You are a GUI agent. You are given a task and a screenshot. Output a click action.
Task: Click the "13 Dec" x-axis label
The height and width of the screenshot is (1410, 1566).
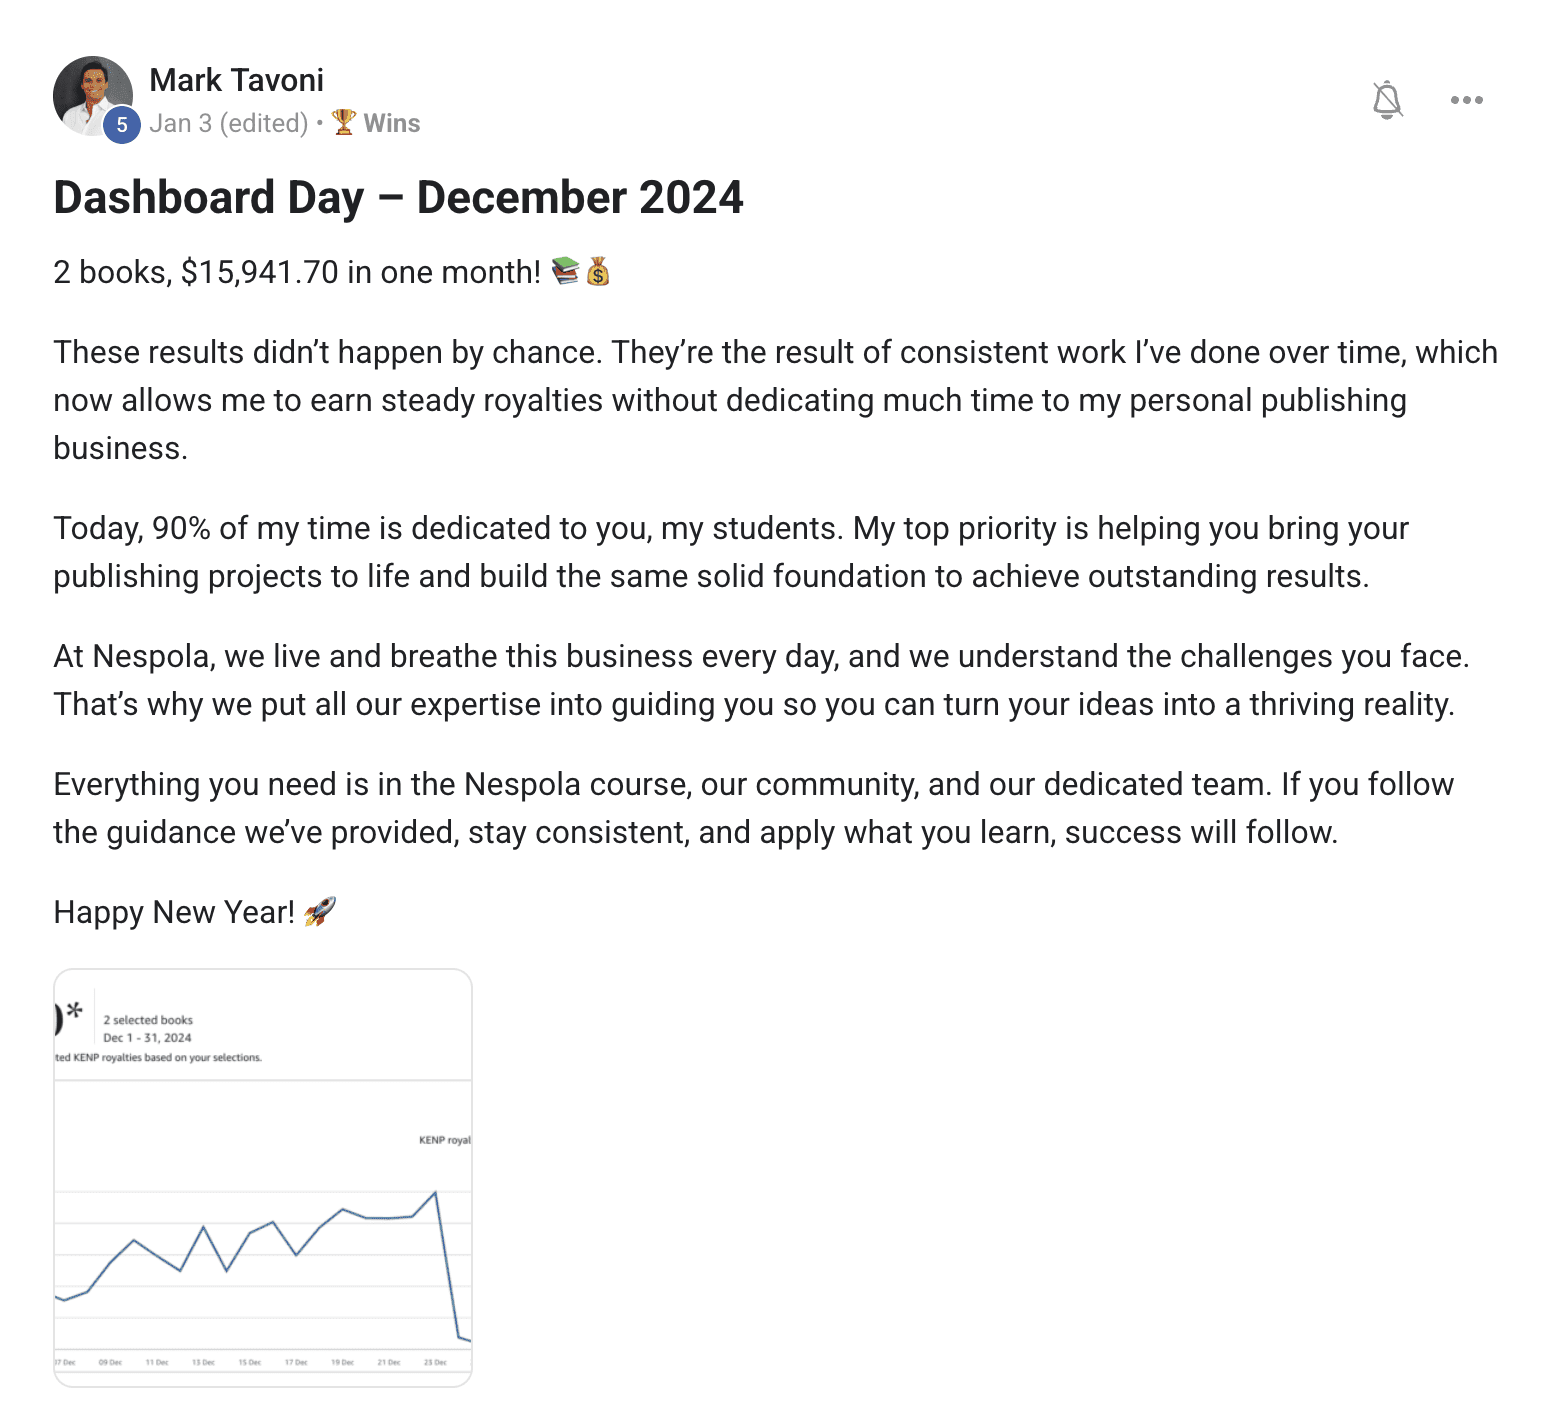203,1362
